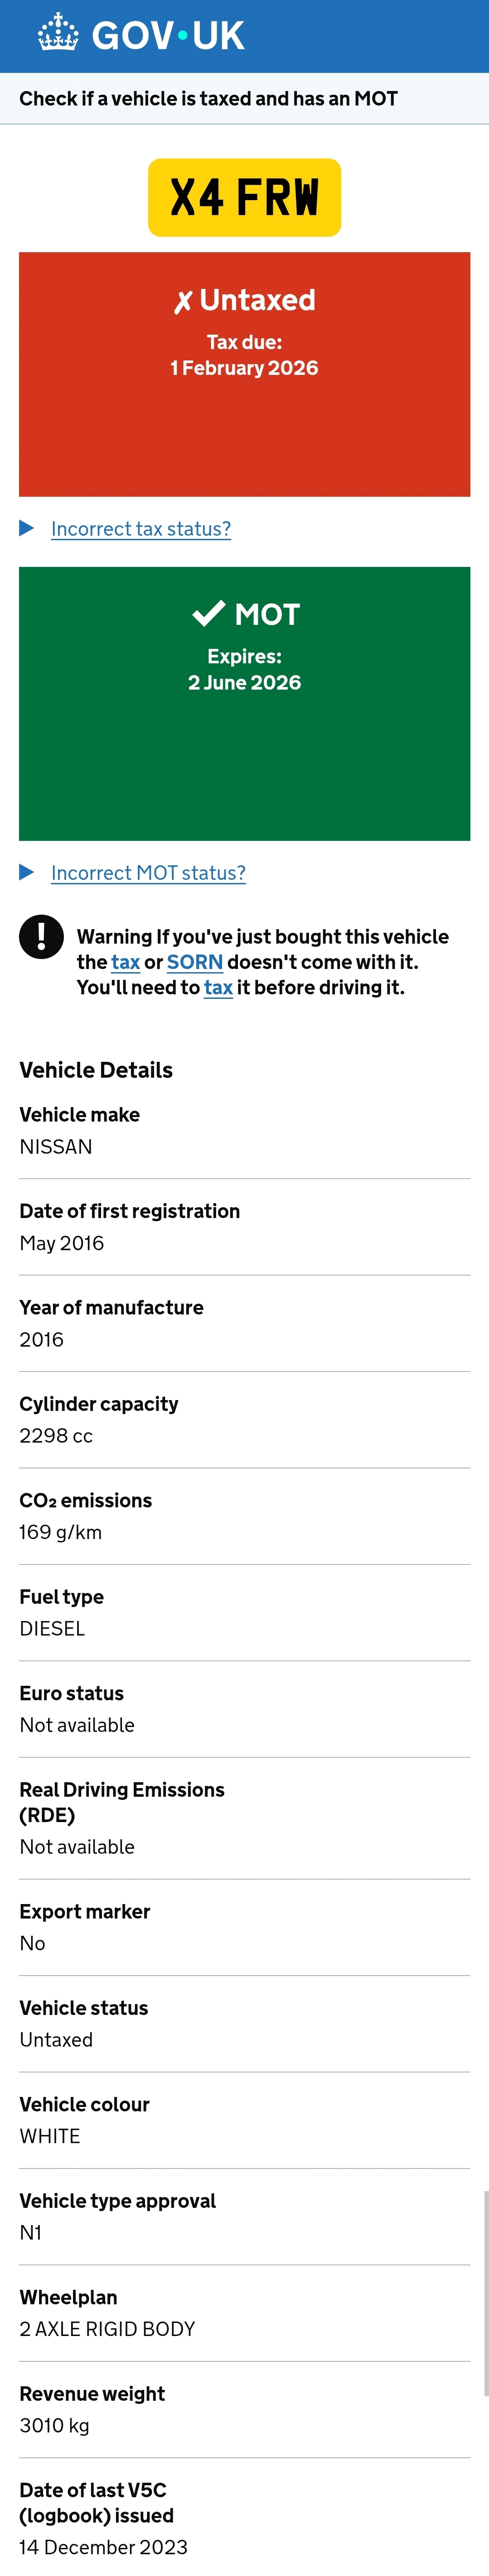489x2576 pixels.
Task: Click the '2 June 2026' MOT expiry date
Action: [x=244, y=683]
